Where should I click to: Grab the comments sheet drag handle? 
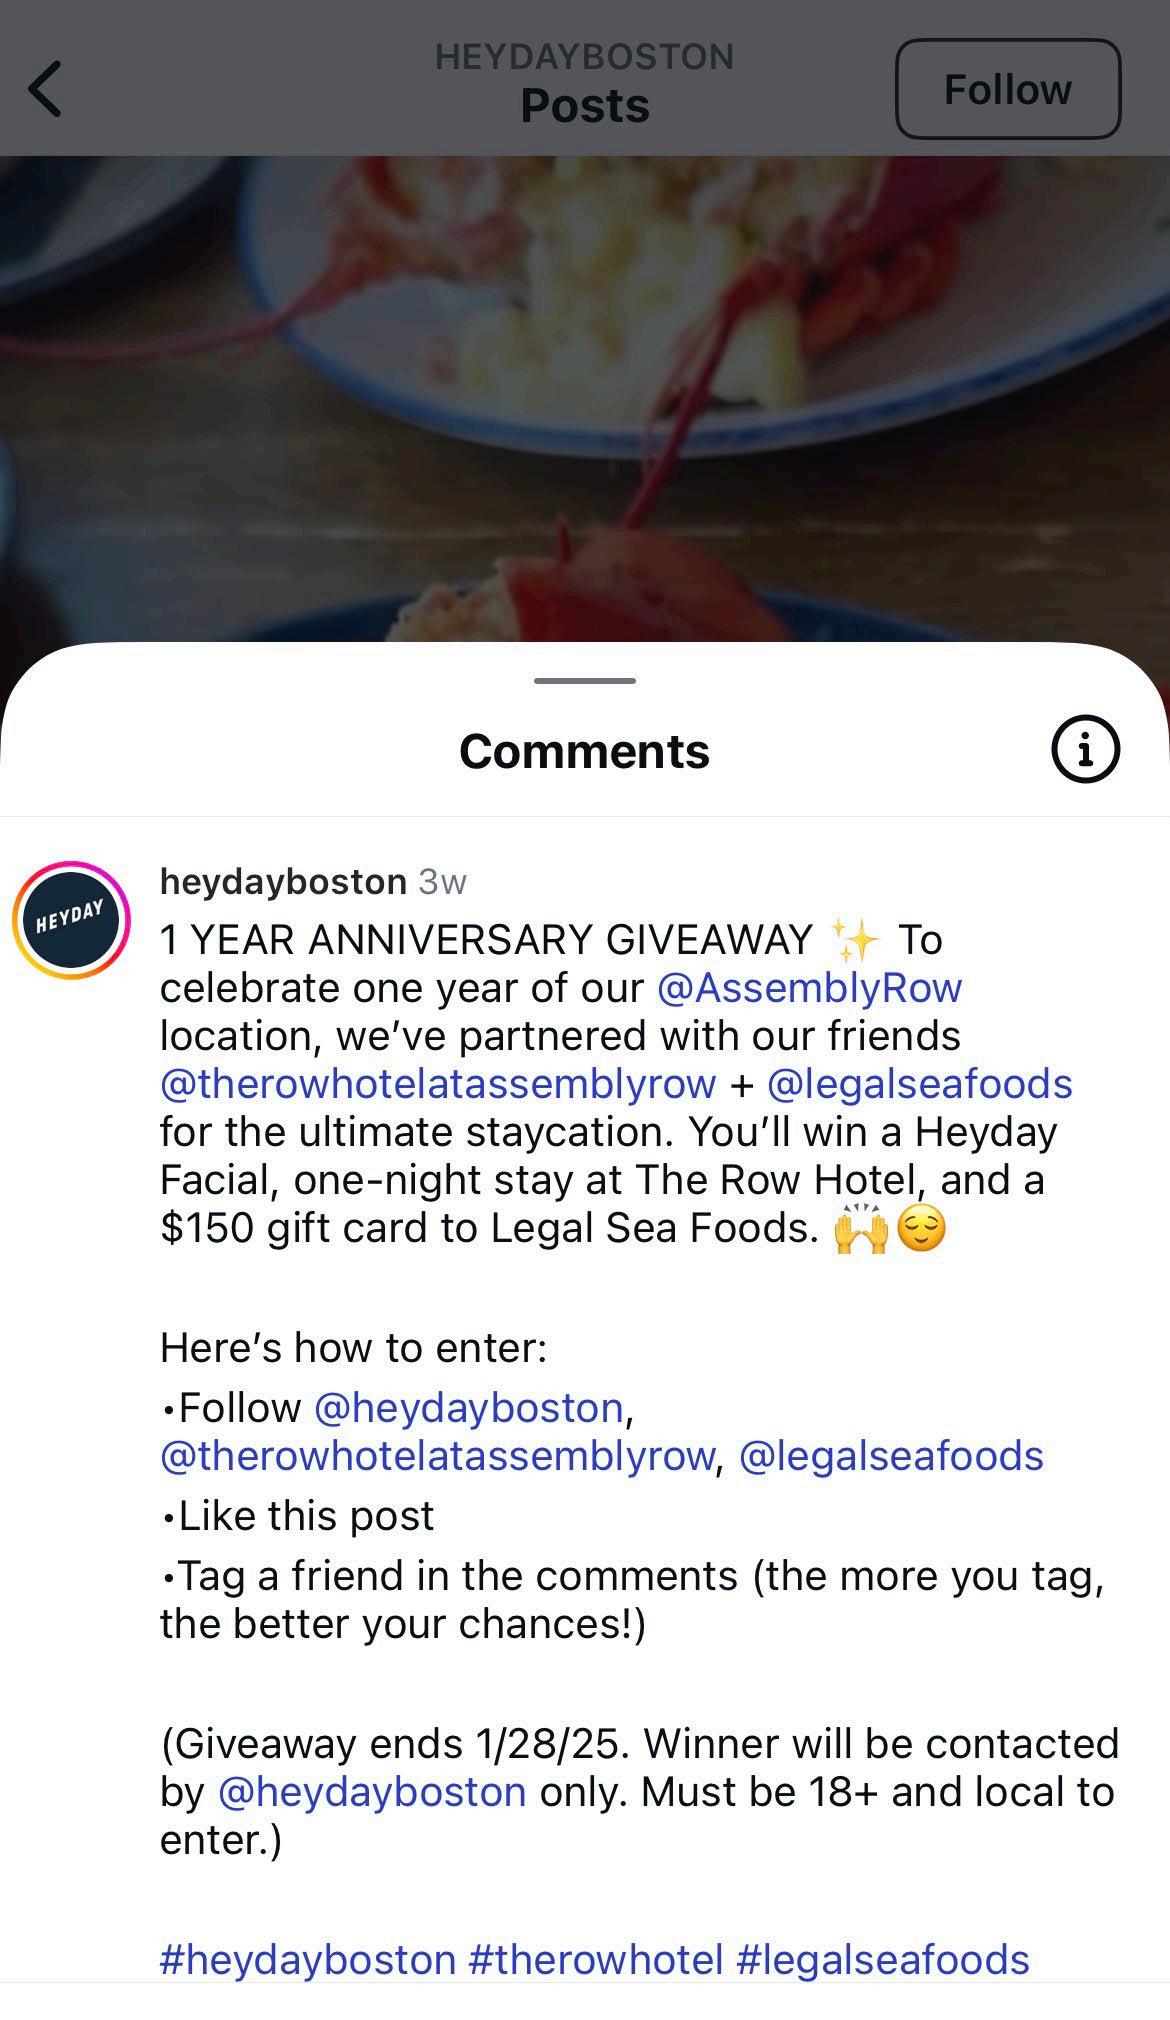[585, 681]
